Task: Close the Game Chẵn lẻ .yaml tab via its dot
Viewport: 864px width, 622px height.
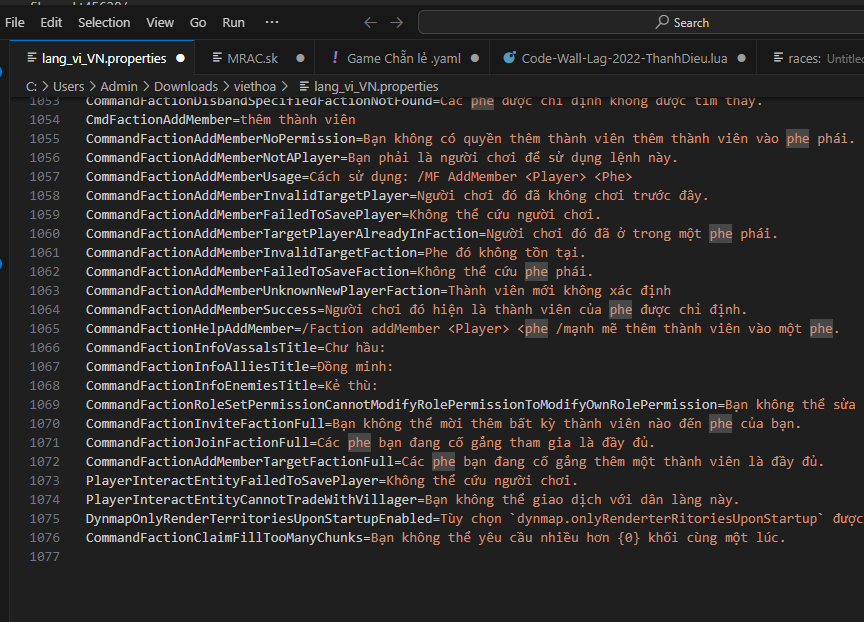Action: pos(473,59)
